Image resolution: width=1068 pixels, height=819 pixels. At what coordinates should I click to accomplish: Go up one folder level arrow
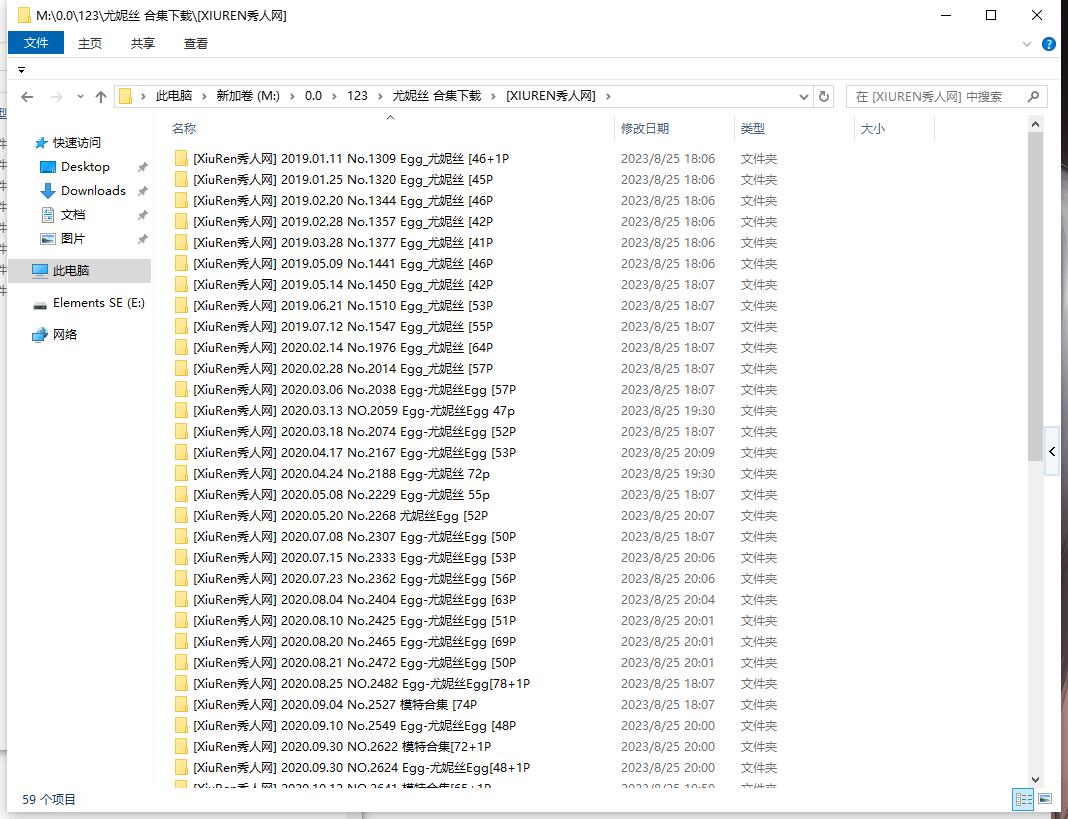coord(101,97)
